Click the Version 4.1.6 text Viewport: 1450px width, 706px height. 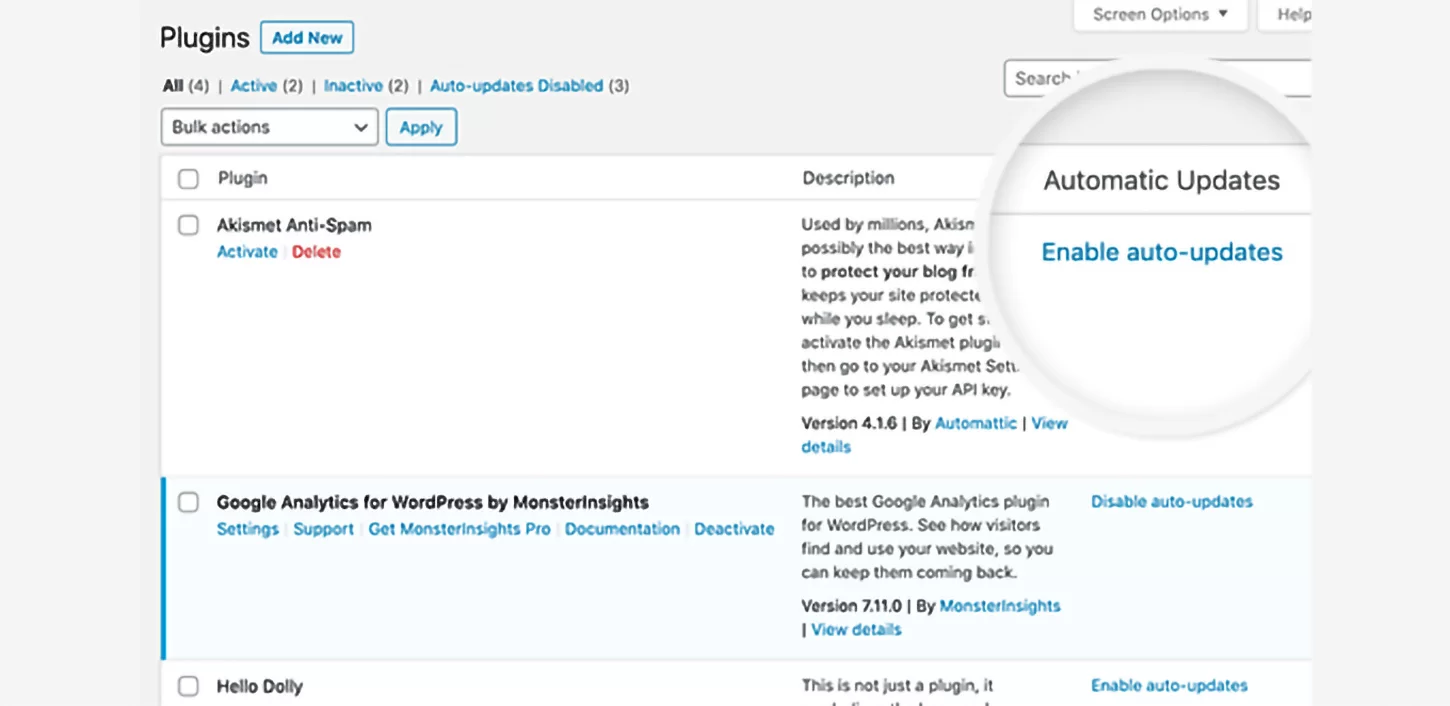tap(850, 423)
